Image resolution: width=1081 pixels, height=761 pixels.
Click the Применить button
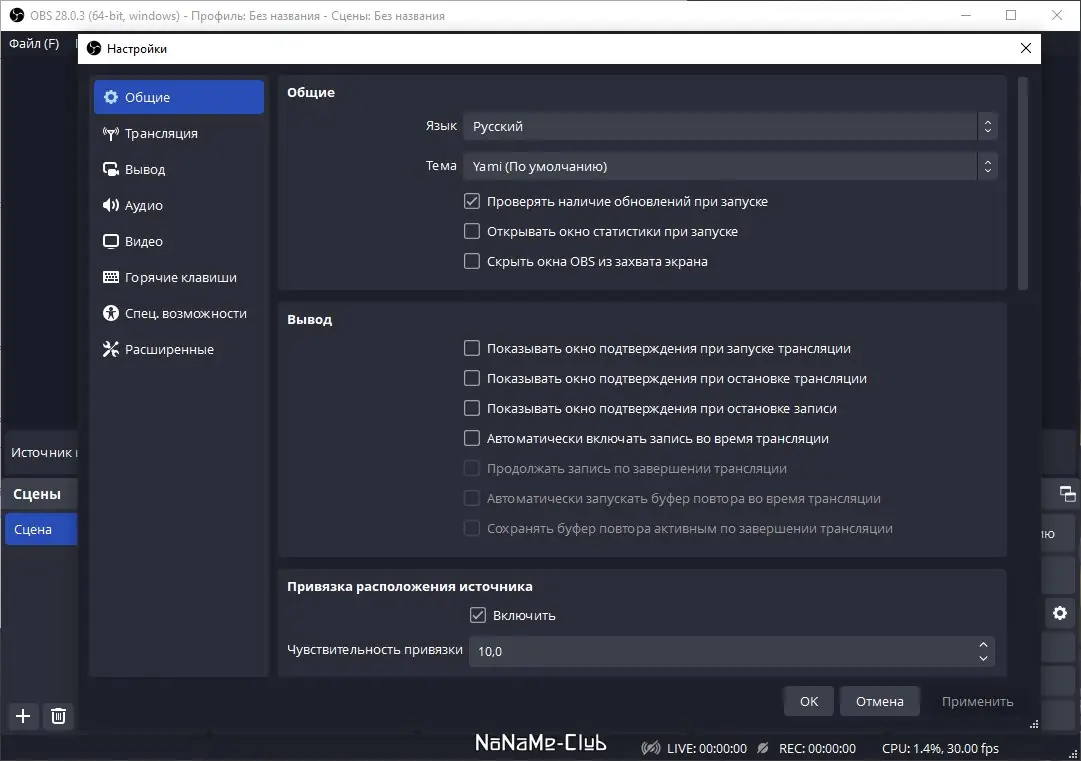(977, 701)
